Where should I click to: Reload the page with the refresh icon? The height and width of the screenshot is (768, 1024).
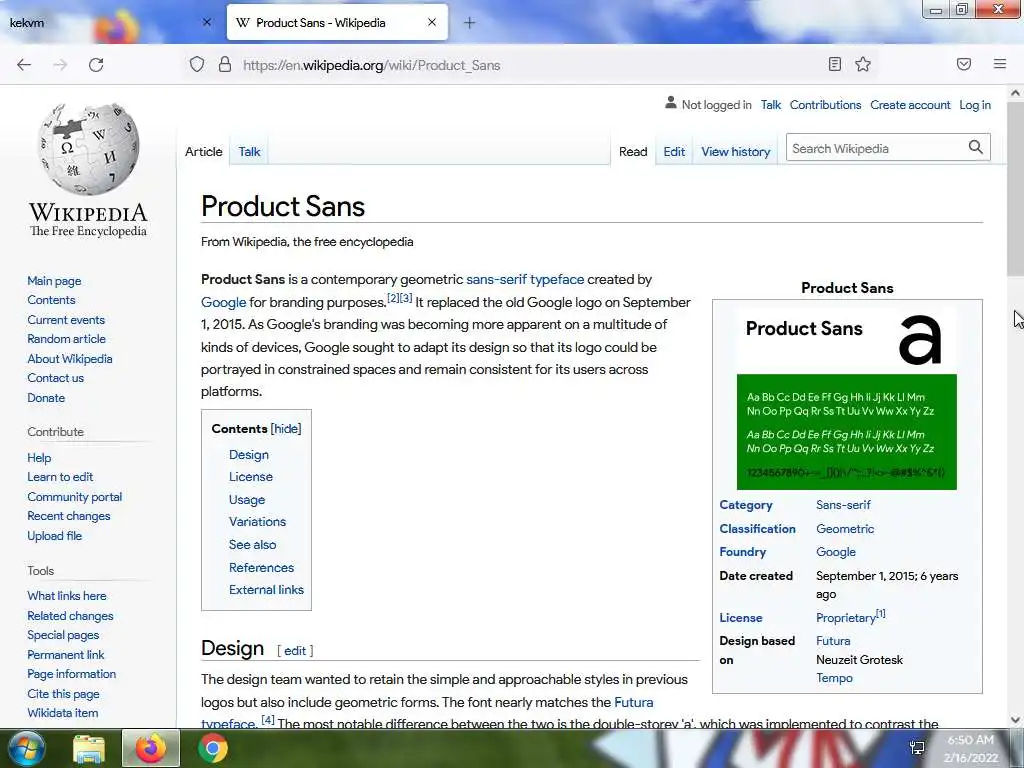tap(96, 65)
